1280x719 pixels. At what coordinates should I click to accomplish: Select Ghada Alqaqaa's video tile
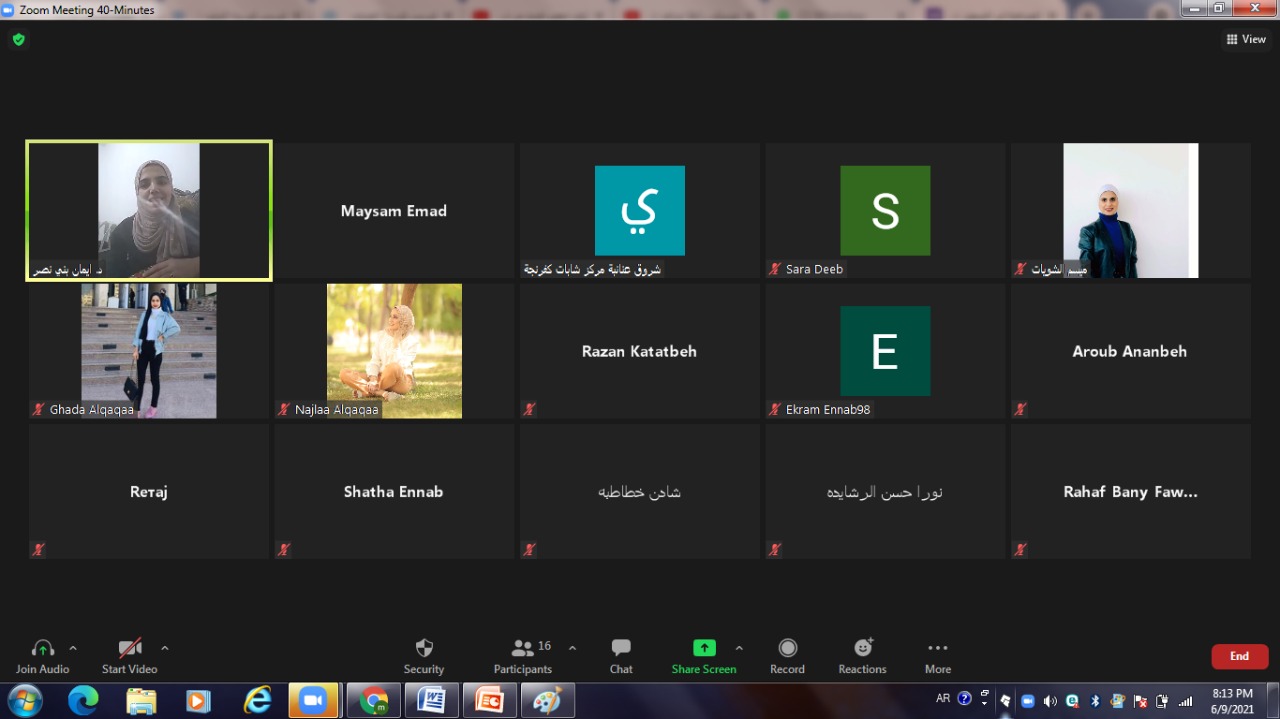[149, 350]
